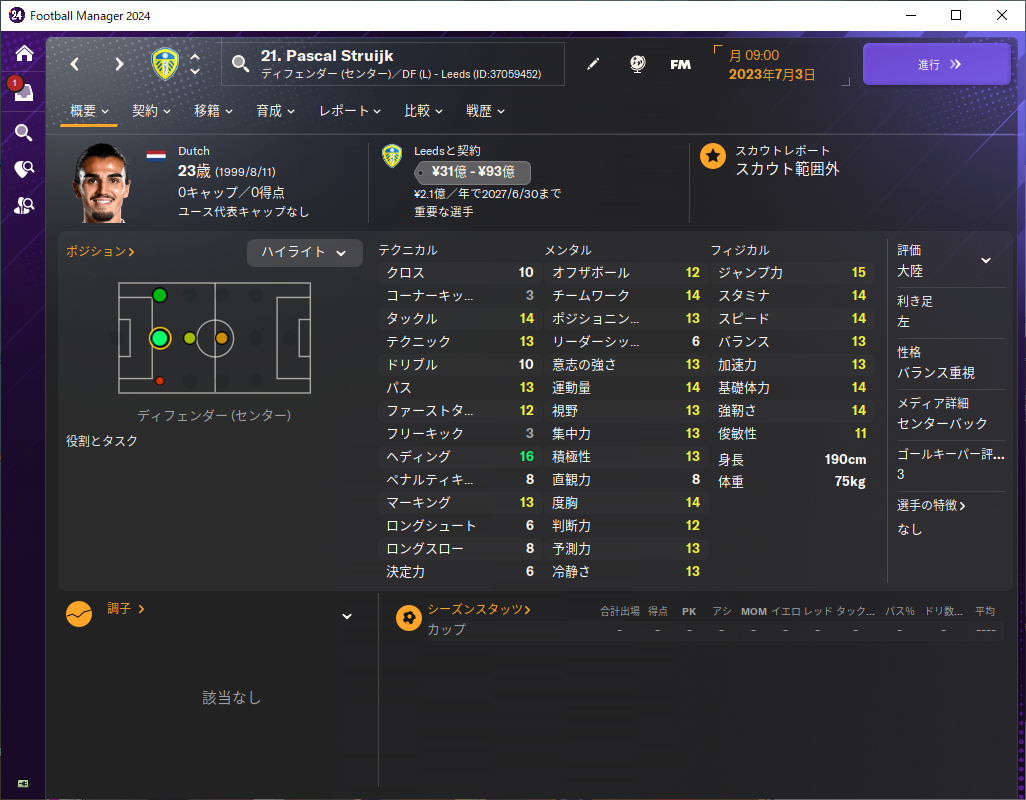Select the bright green defender-center position dot
This screenshot has height=800, width=1026.
click(160, 338)
